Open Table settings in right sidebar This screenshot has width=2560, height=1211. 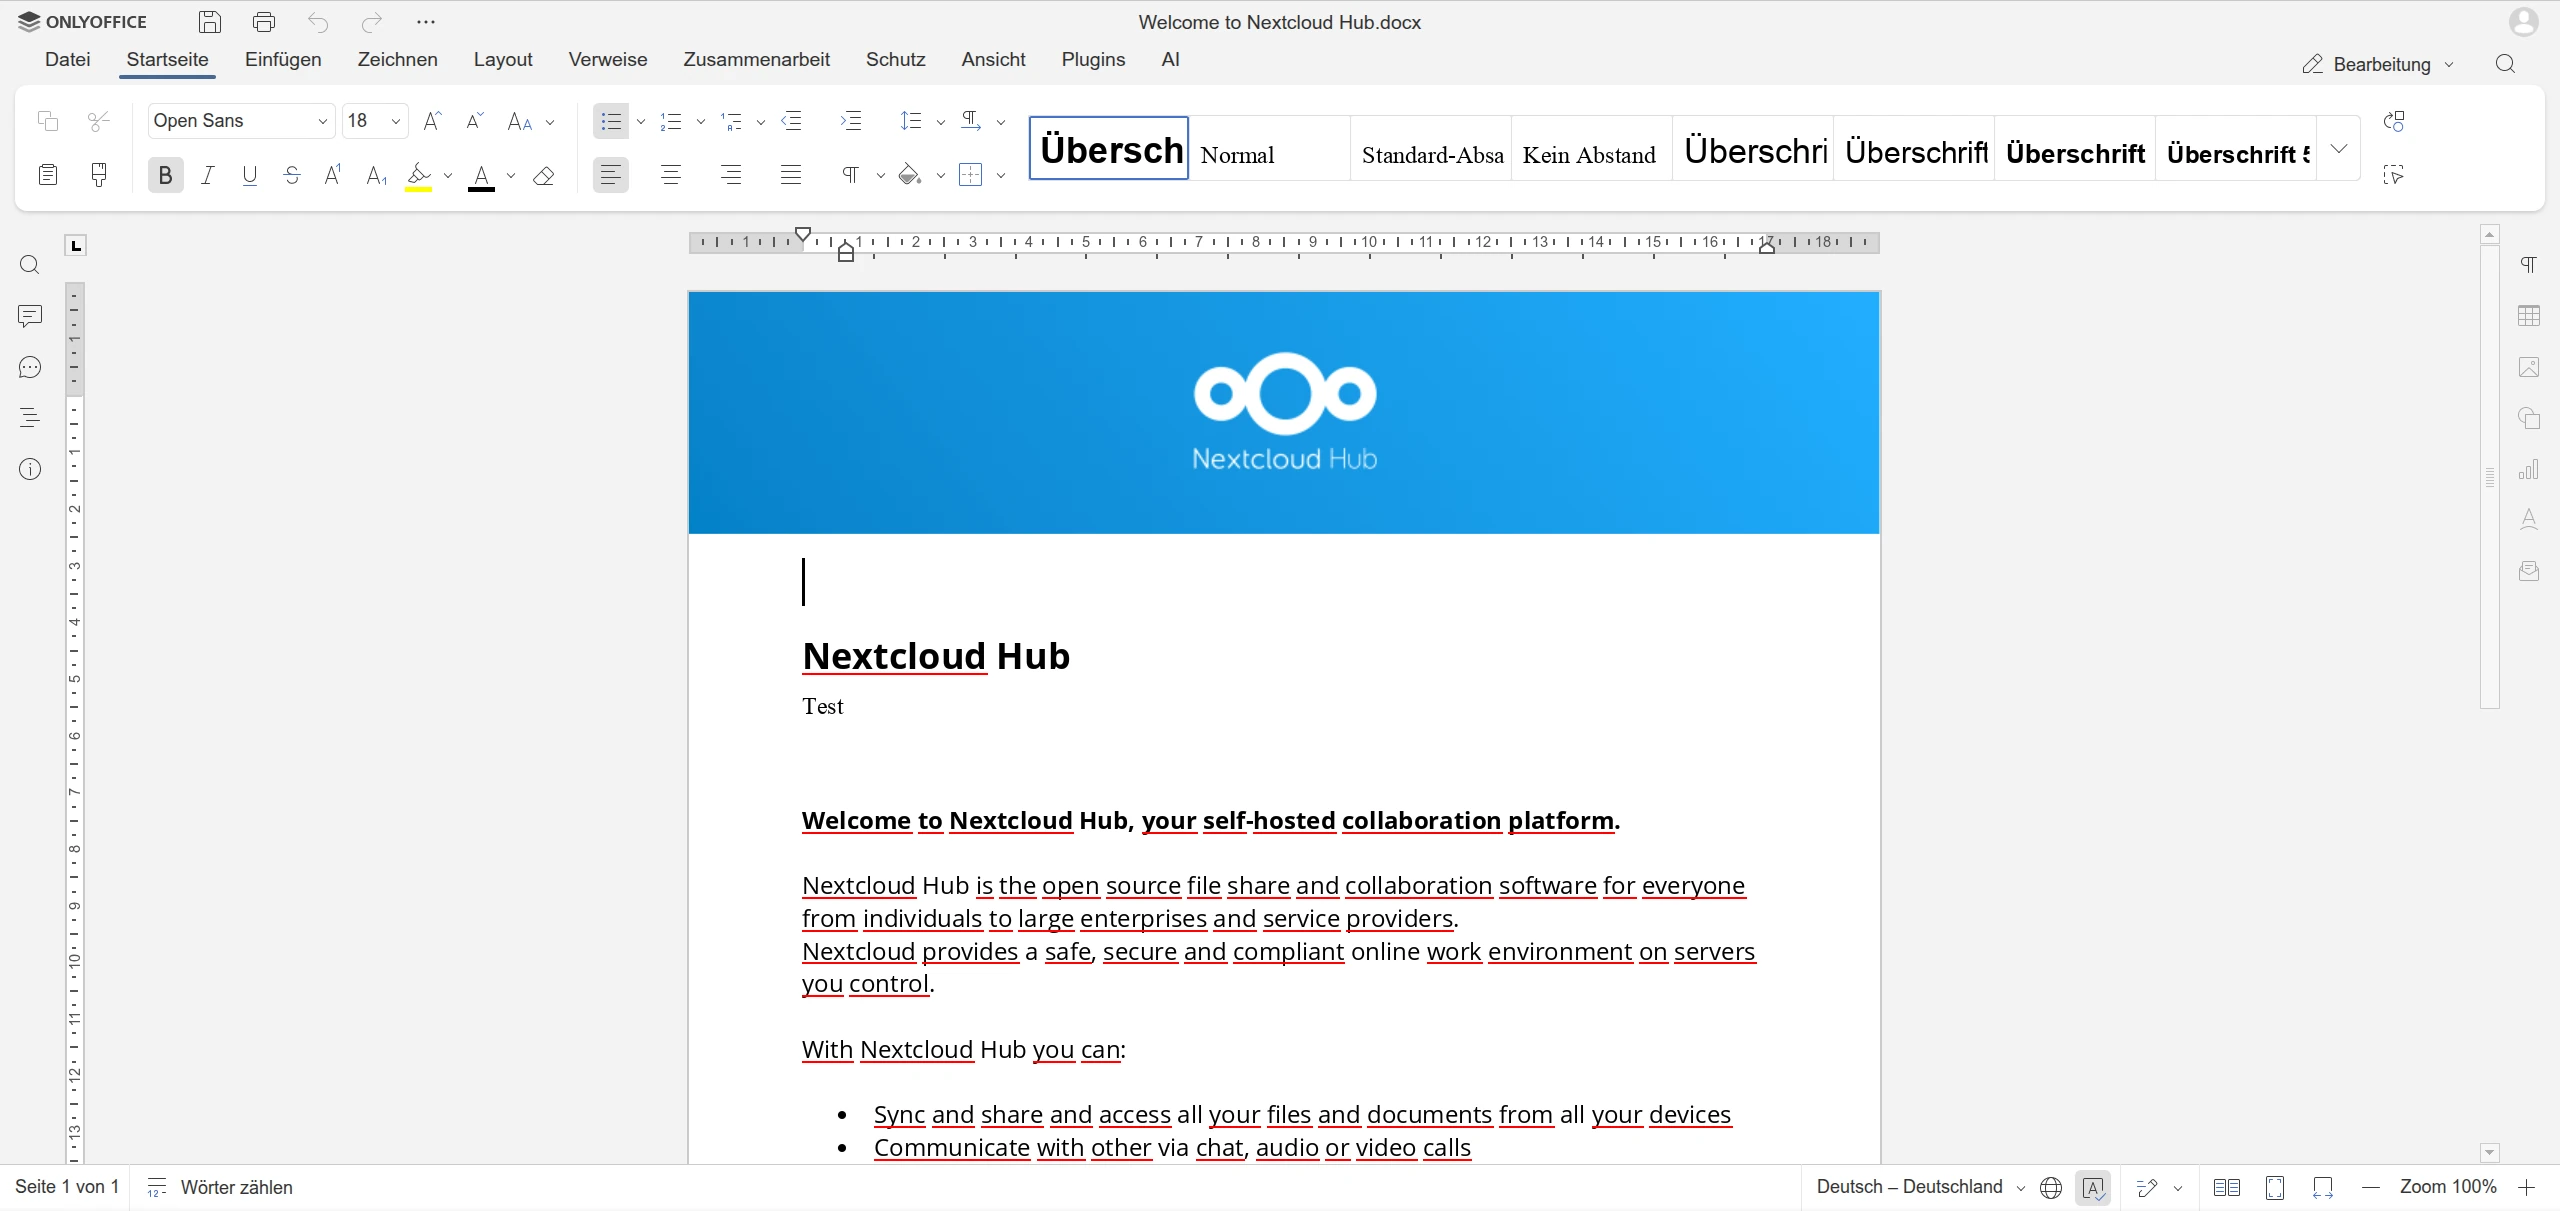(2529, 316)
